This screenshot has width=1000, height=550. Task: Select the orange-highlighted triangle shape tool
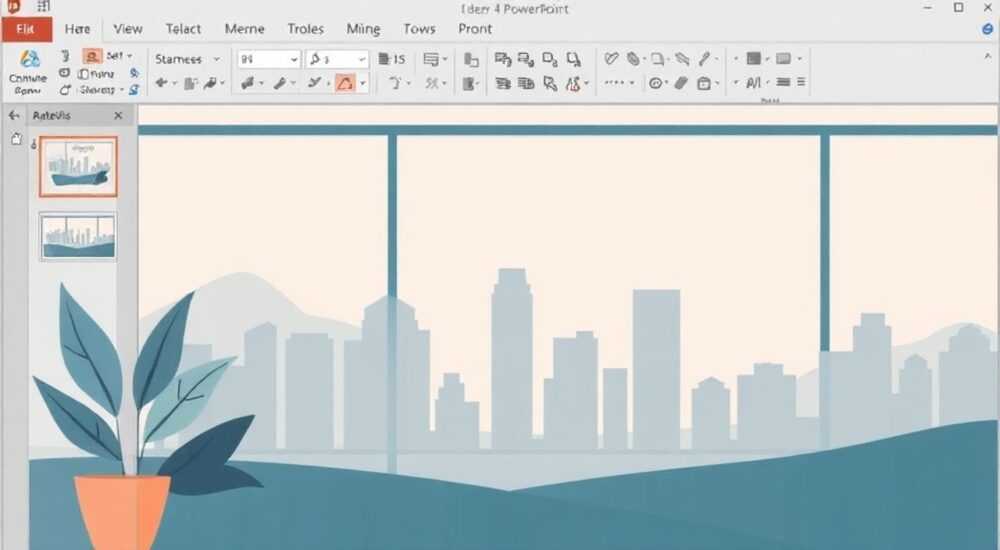[345, 83]
